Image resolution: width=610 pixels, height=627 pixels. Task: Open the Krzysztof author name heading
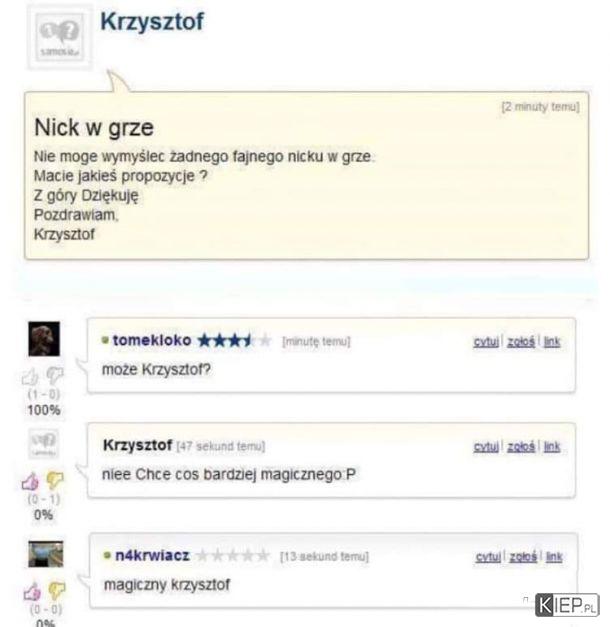pyautogui.click(x=152, y=21)
